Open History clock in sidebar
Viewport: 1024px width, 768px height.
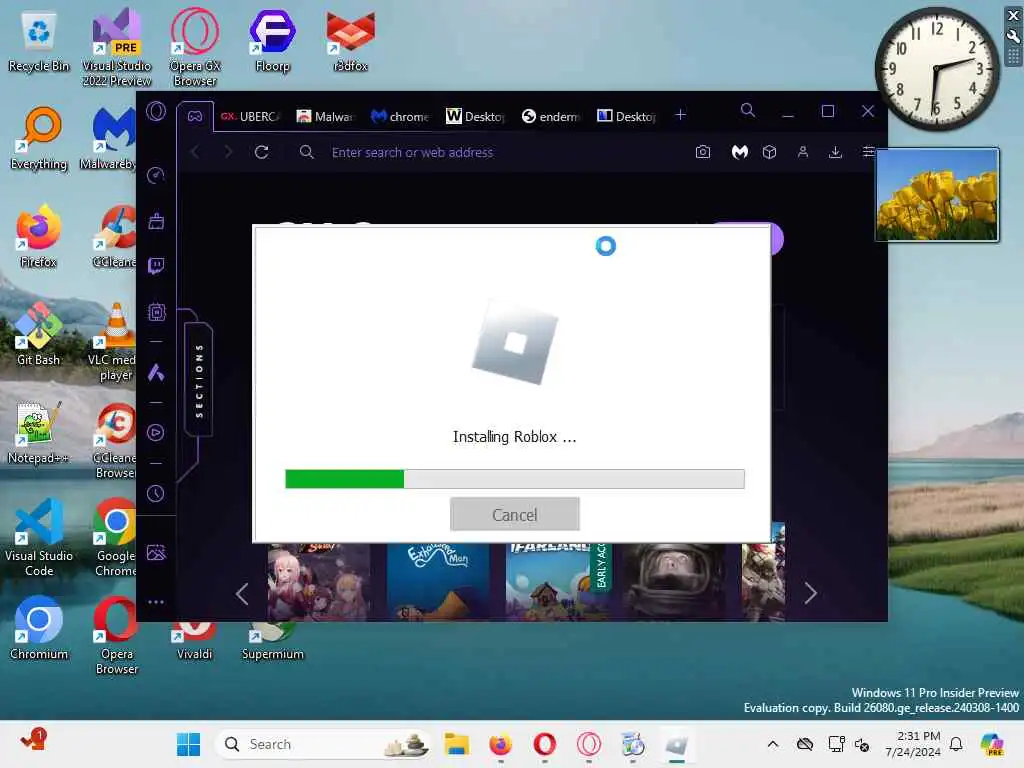pyautogui.click(x=155, y=494)
